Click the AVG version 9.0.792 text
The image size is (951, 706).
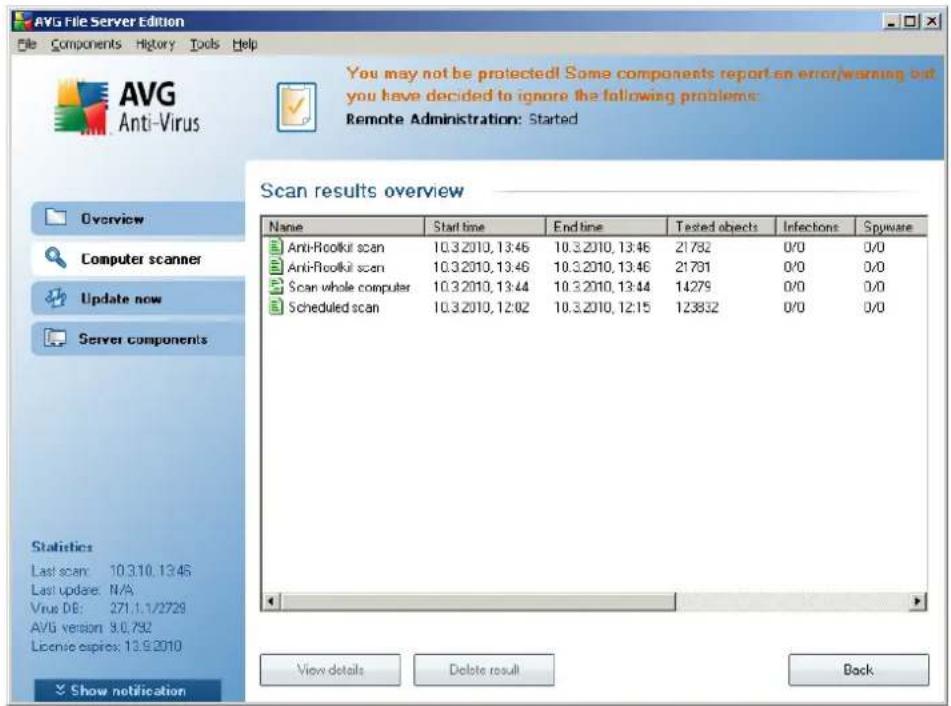tap(91, 627)
